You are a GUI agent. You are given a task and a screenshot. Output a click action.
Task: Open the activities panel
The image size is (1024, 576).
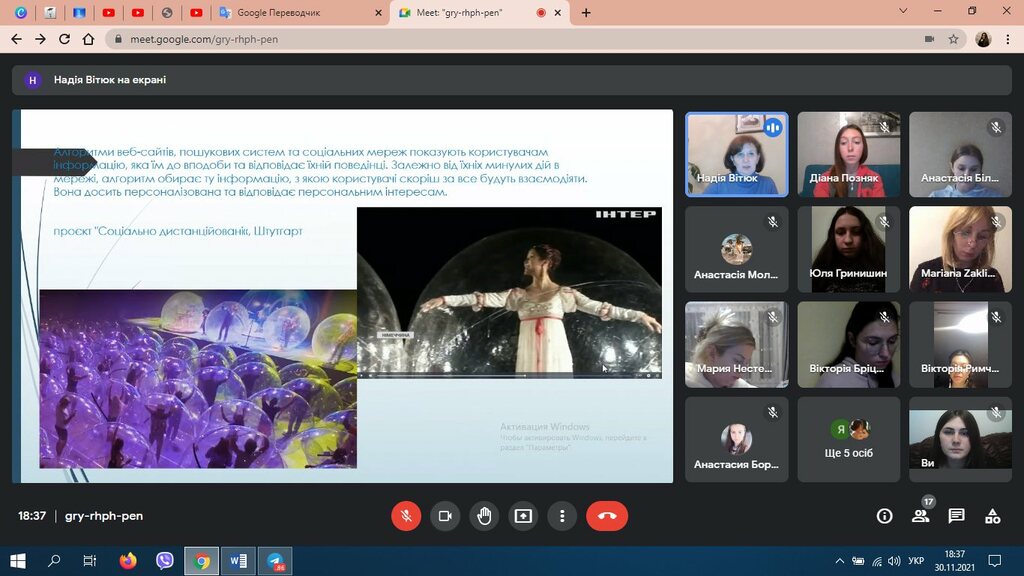pos(992,516)
